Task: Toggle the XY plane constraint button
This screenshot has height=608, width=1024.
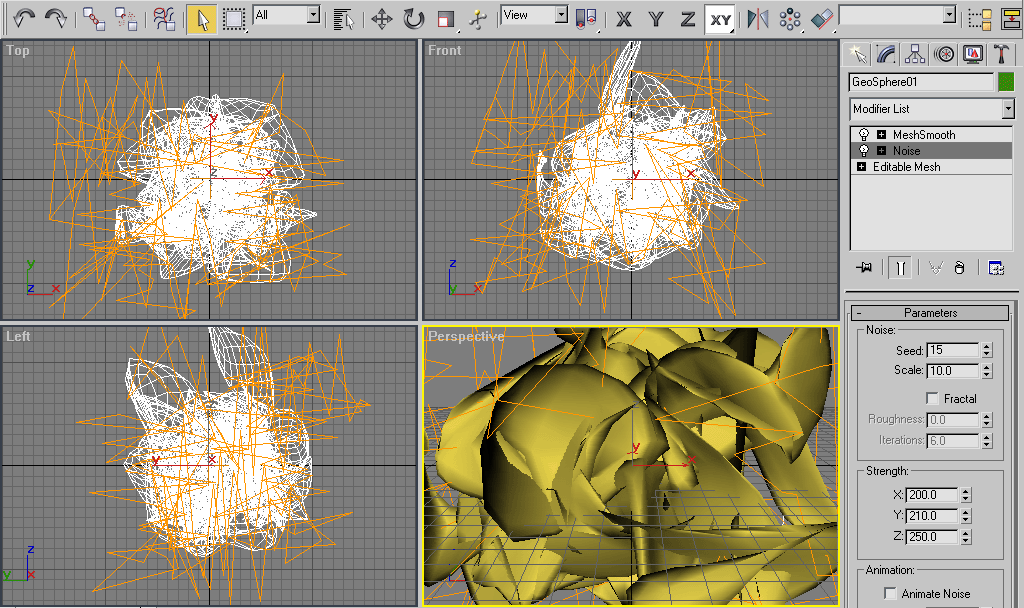Action: [x=720, y=20]
